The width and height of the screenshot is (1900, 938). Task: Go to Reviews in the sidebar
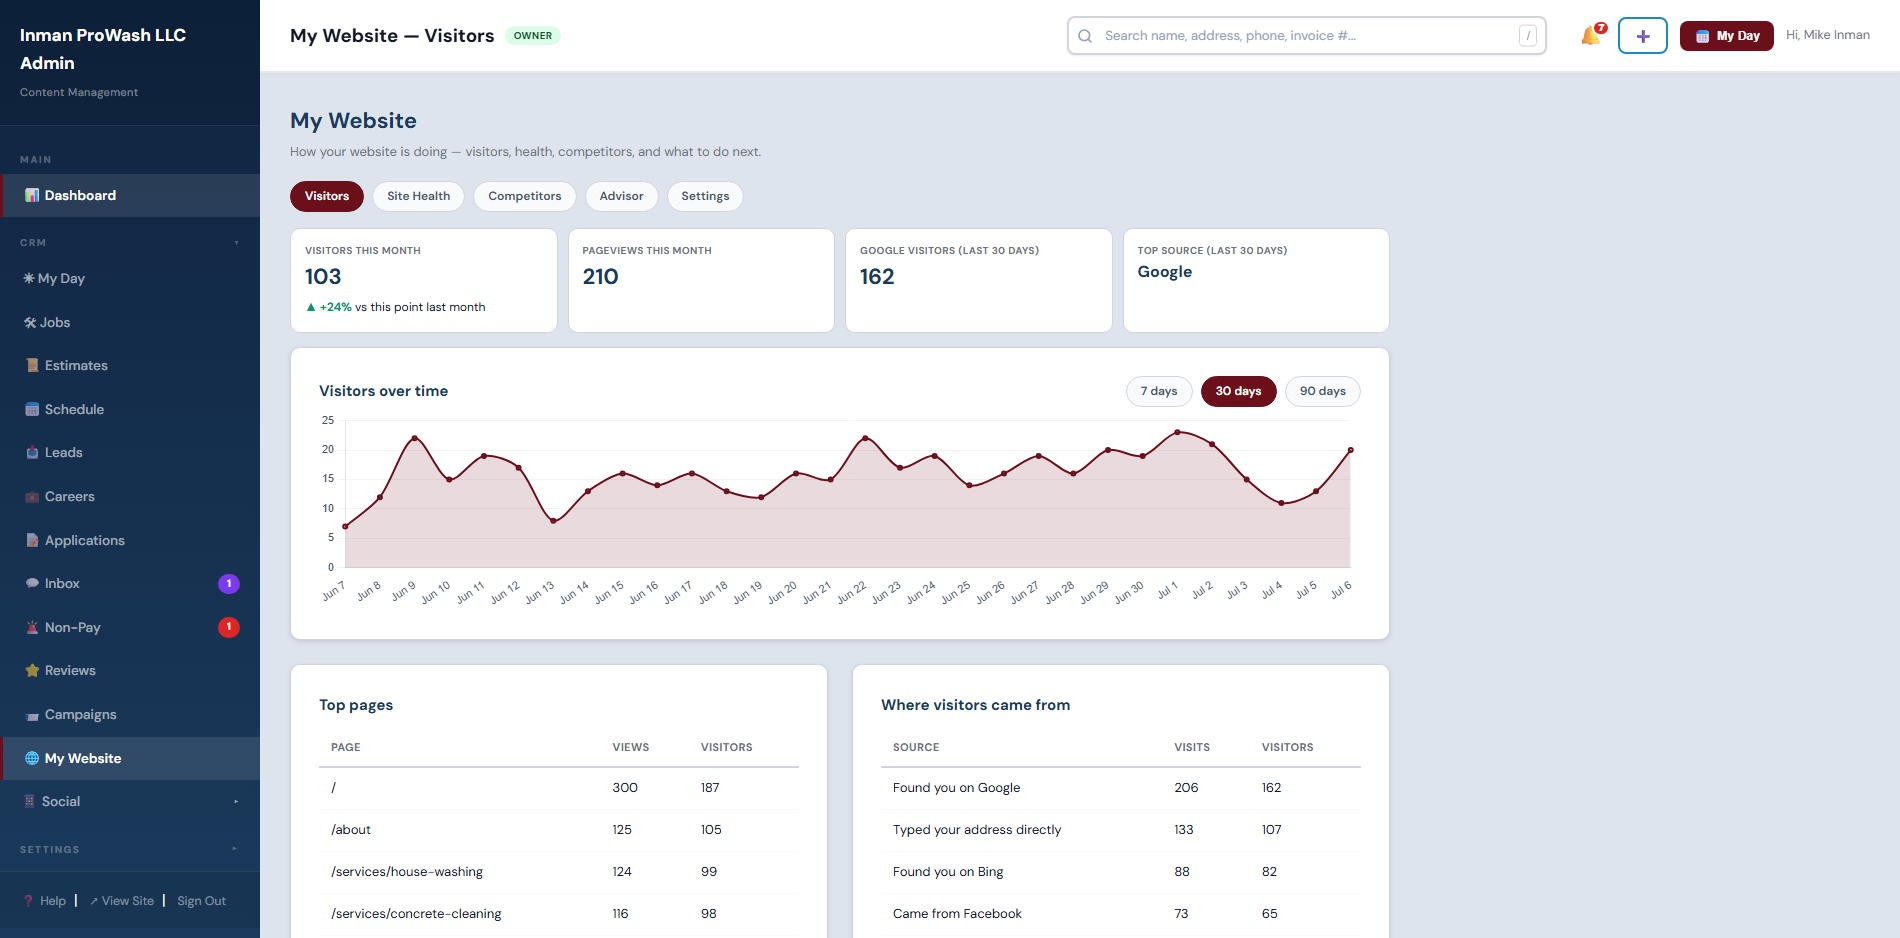[x=130, y=671]
